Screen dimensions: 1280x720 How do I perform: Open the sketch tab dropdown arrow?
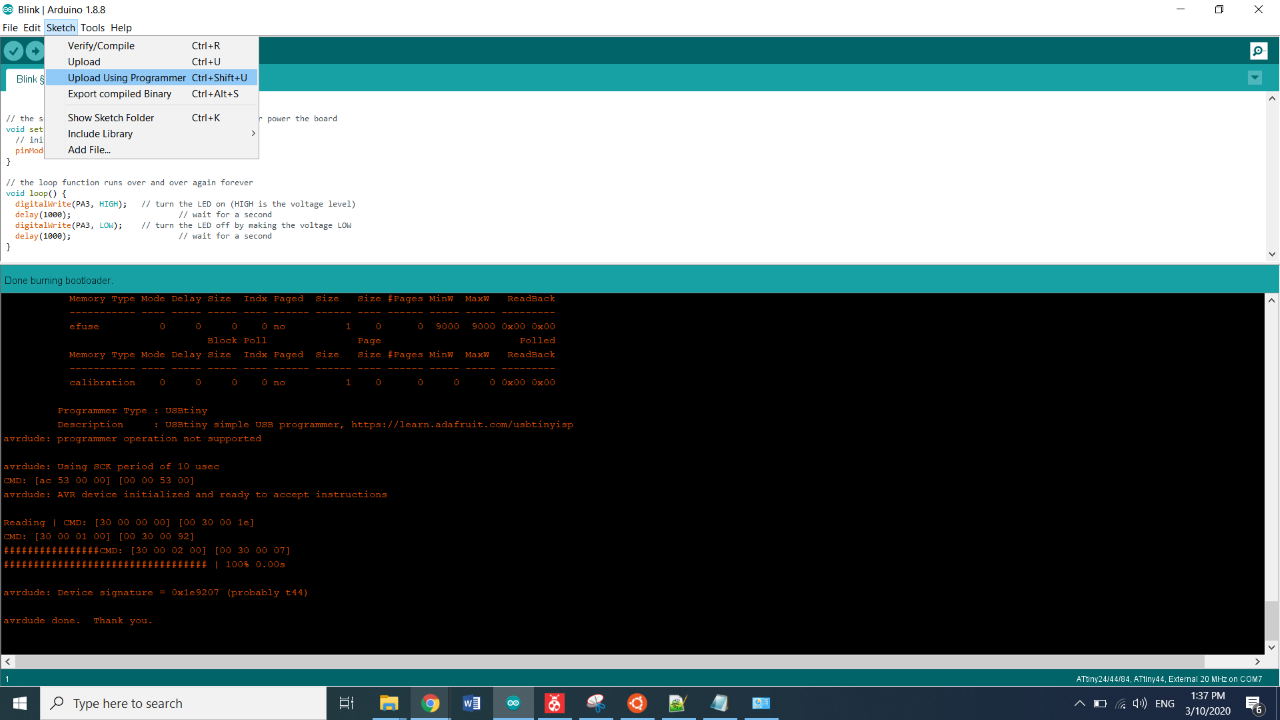click(1255, 78)
